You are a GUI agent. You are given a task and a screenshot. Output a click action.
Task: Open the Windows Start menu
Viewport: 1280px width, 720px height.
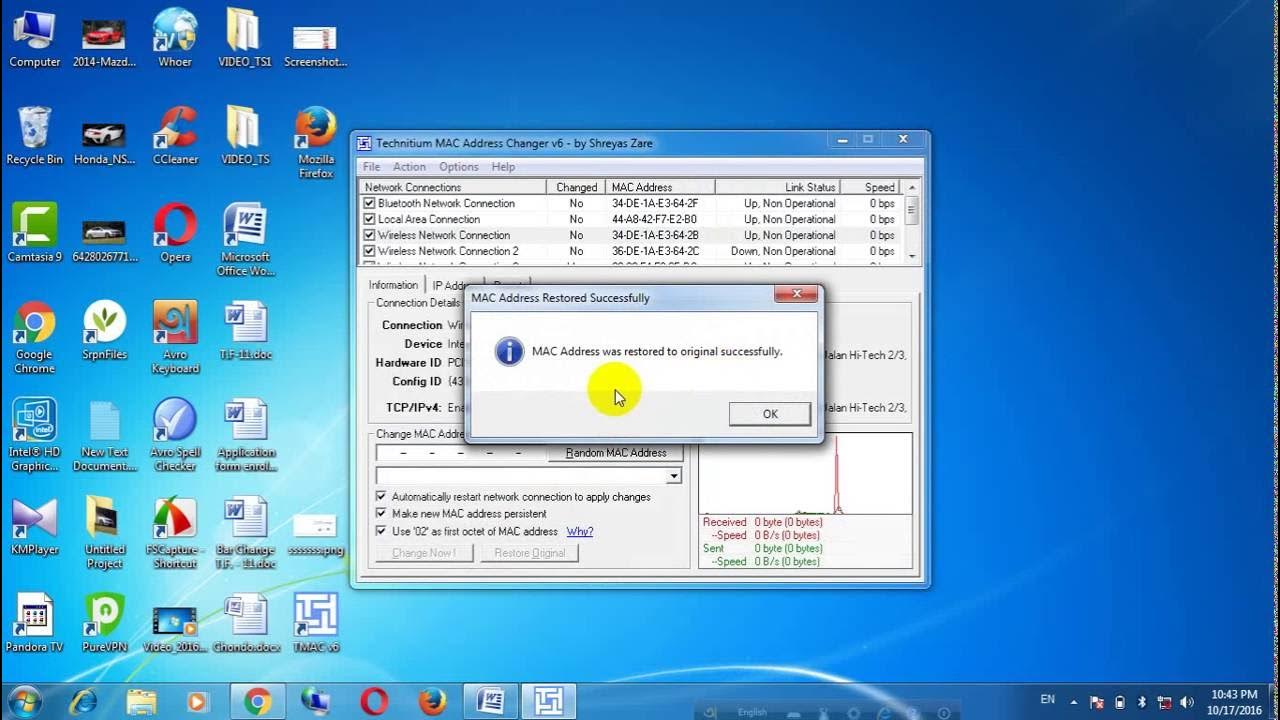coord(24,702)
